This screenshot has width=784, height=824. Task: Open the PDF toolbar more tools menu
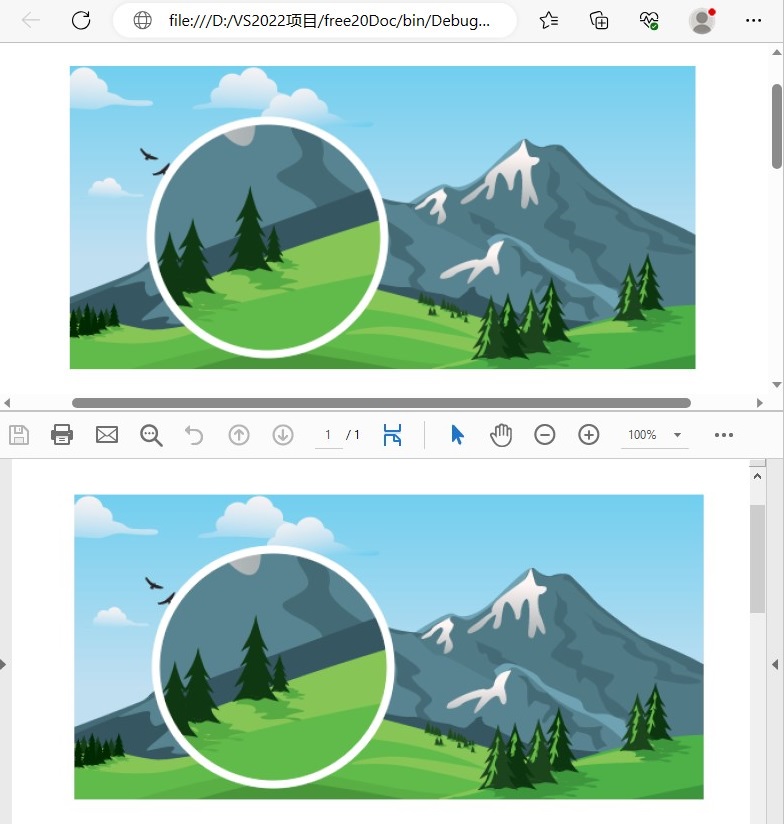(x=724, y=435)
